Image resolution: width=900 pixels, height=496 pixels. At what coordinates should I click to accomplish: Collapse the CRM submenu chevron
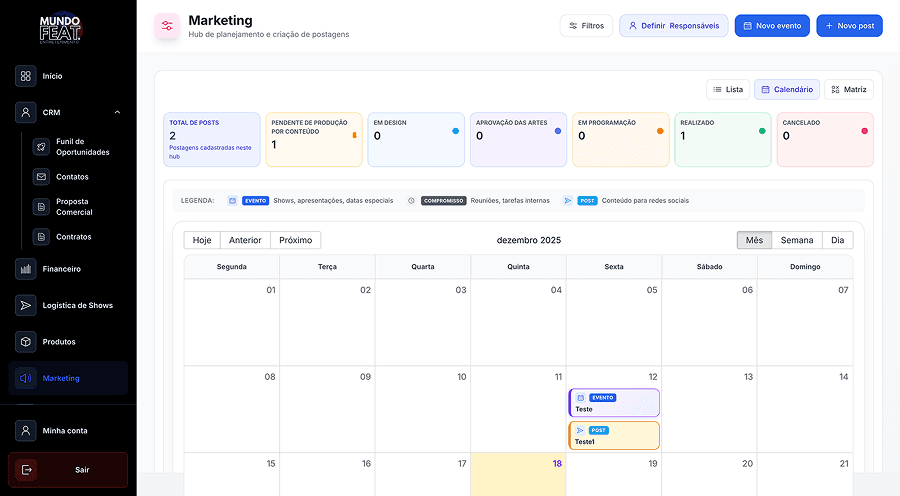[x=118, y=113]
